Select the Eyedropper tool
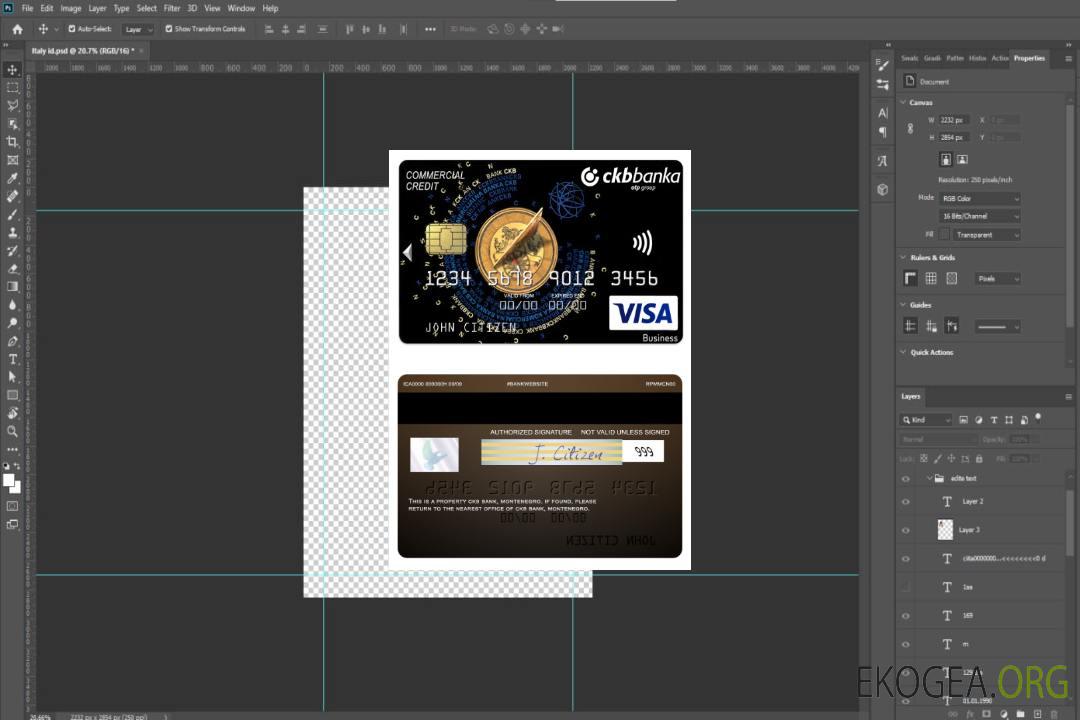This screenshot has width=1080, height=720. (12, 178)
